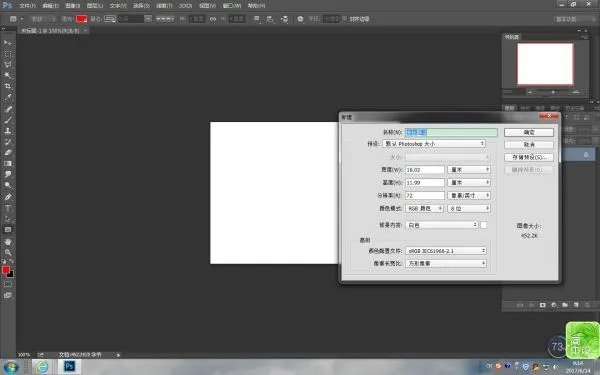Click the Navigator panel thumbnail
Screen dimensions: 600x375
pos(545,64)
